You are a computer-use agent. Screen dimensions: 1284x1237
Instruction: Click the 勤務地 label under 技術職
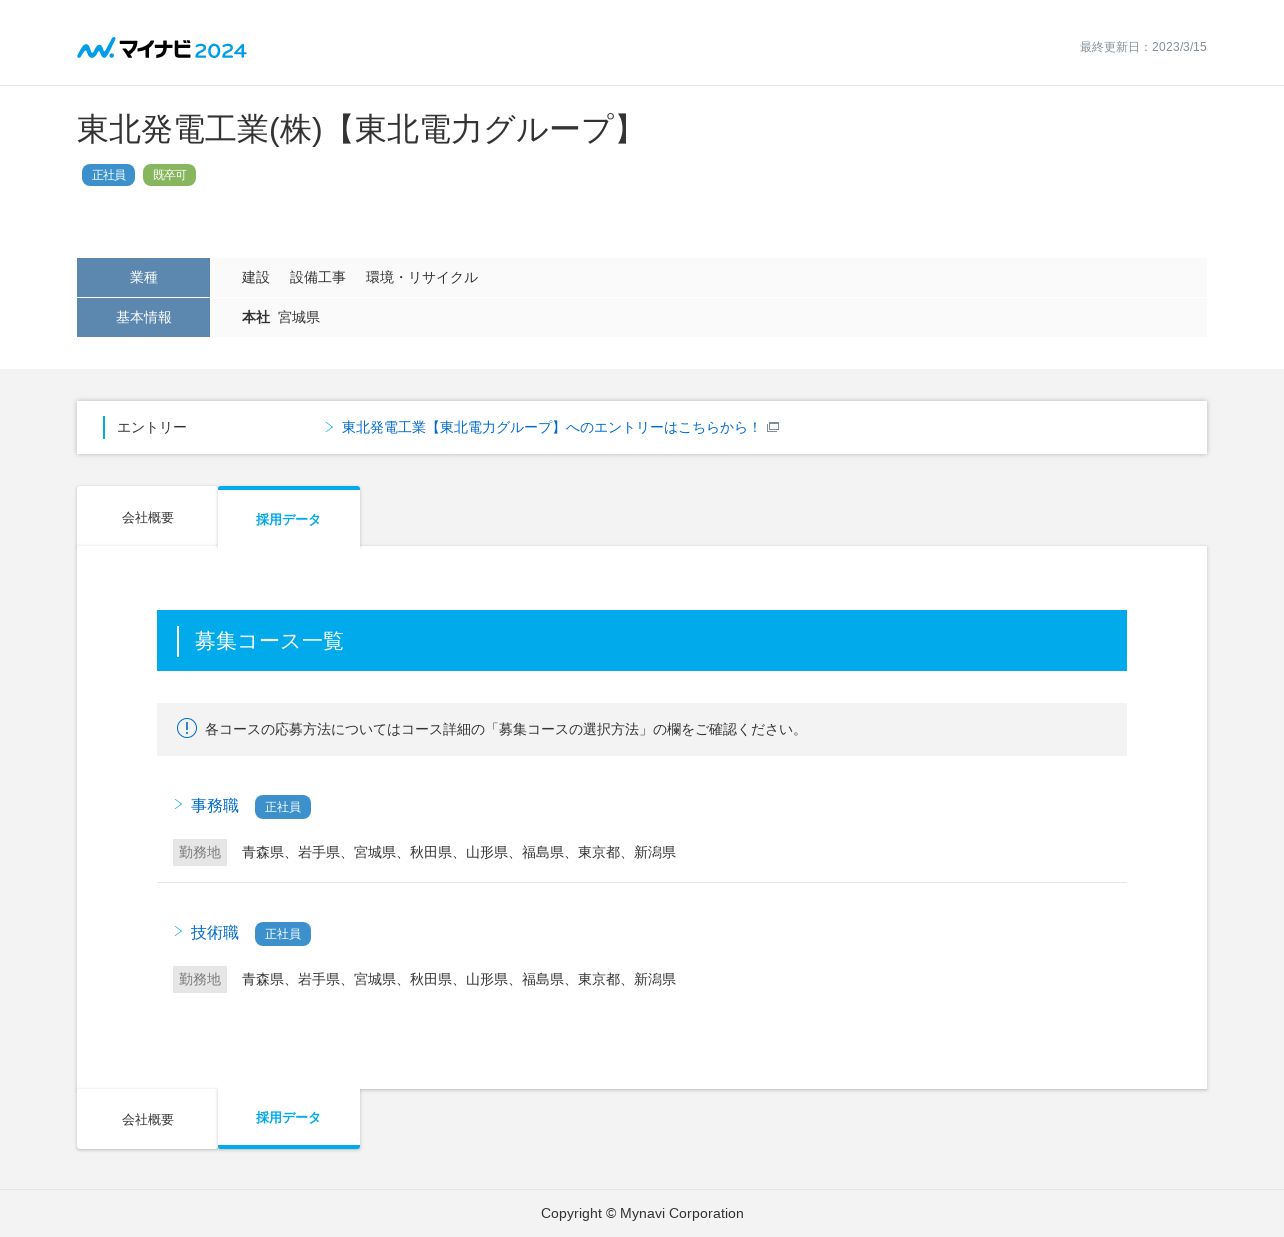click(200, 979)
